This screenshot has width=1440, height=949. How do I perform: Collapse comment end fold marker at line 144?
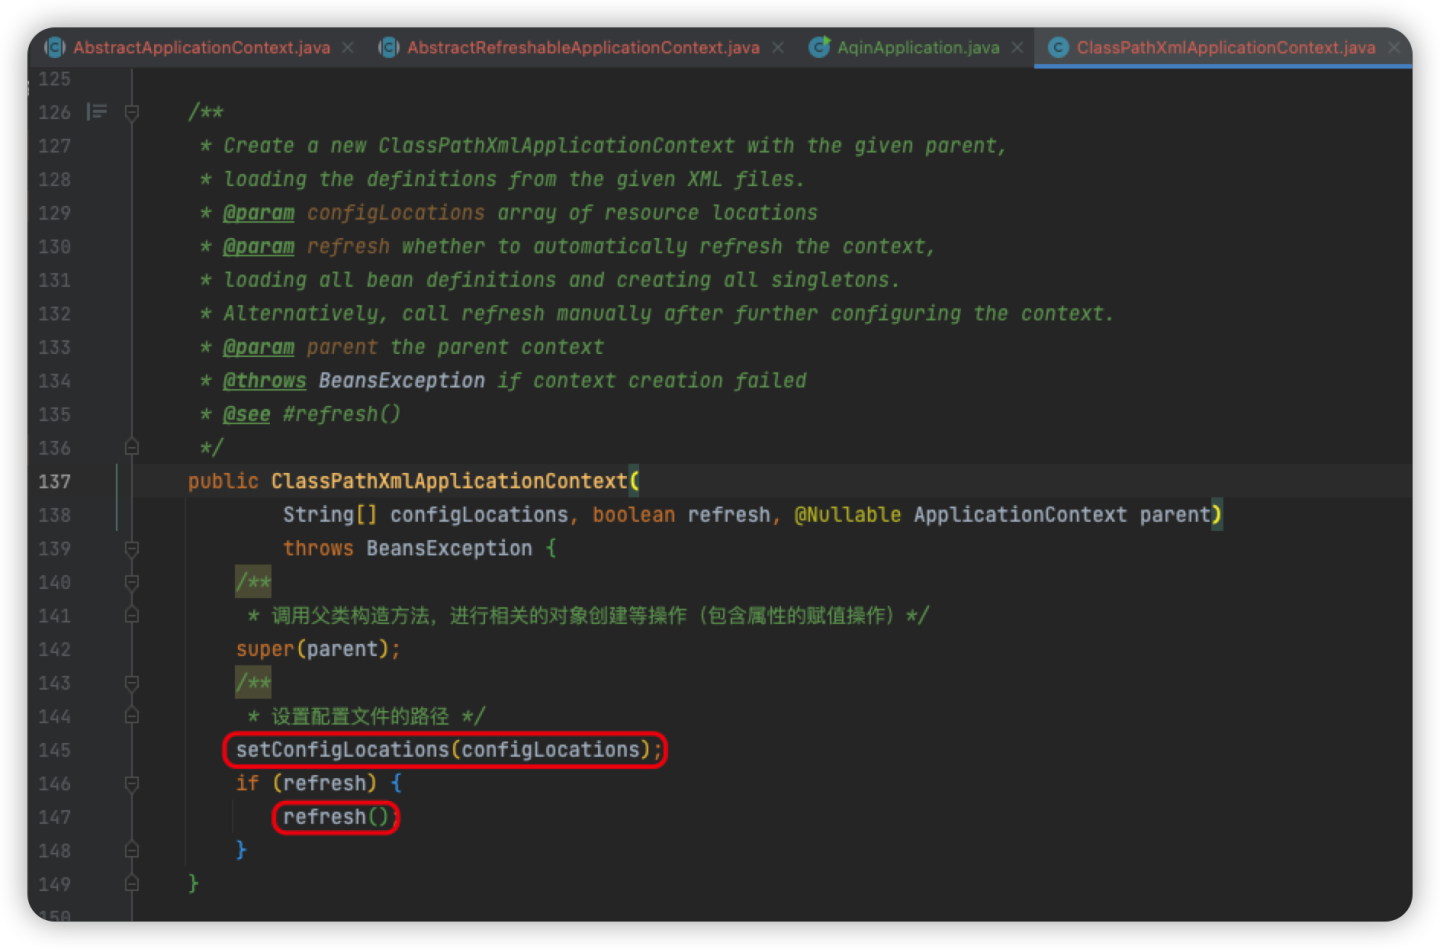coord(132,716)
